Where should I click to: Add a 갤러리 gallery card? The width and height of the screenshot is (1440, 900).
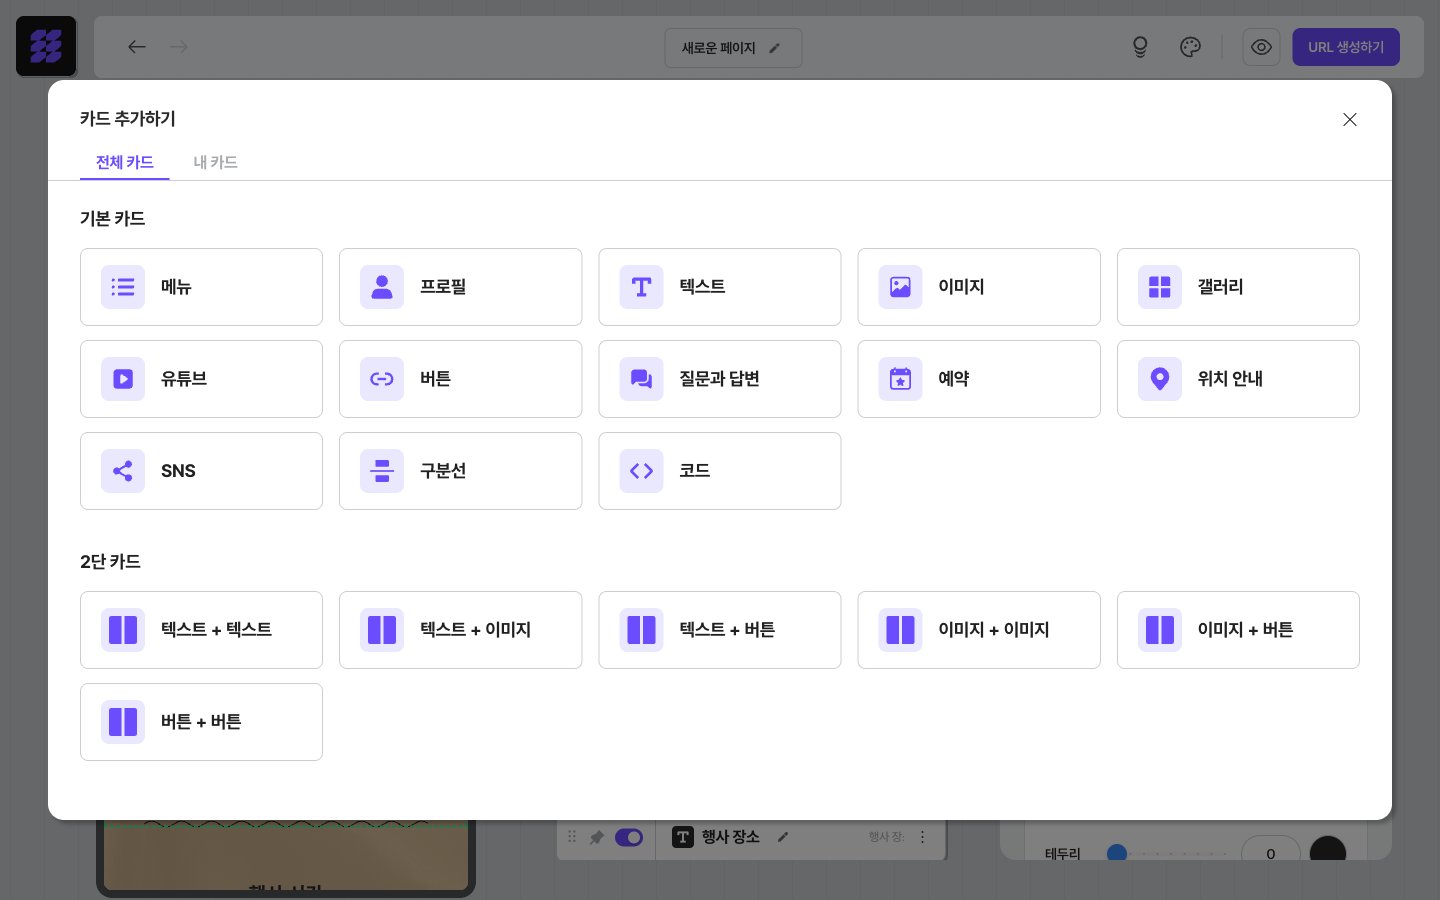tap(1238, 287)
